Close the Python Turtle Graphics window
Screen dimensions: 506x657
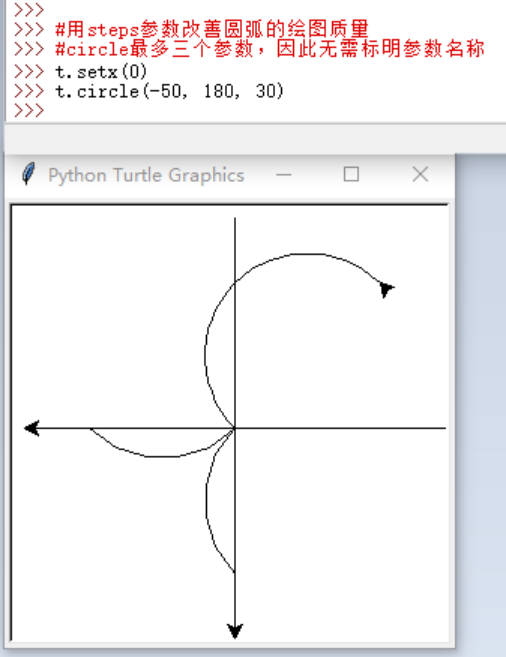pyautogui.click(x=420, y=174)
